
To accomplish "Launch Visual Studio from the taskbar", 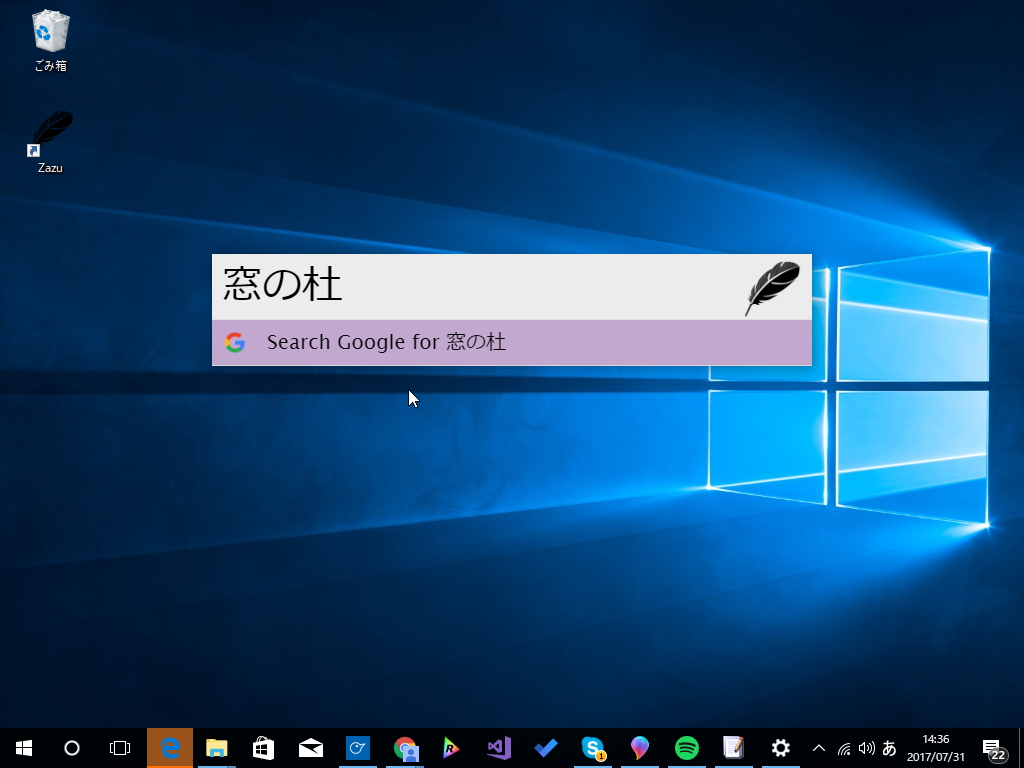I will click(498, 747).
